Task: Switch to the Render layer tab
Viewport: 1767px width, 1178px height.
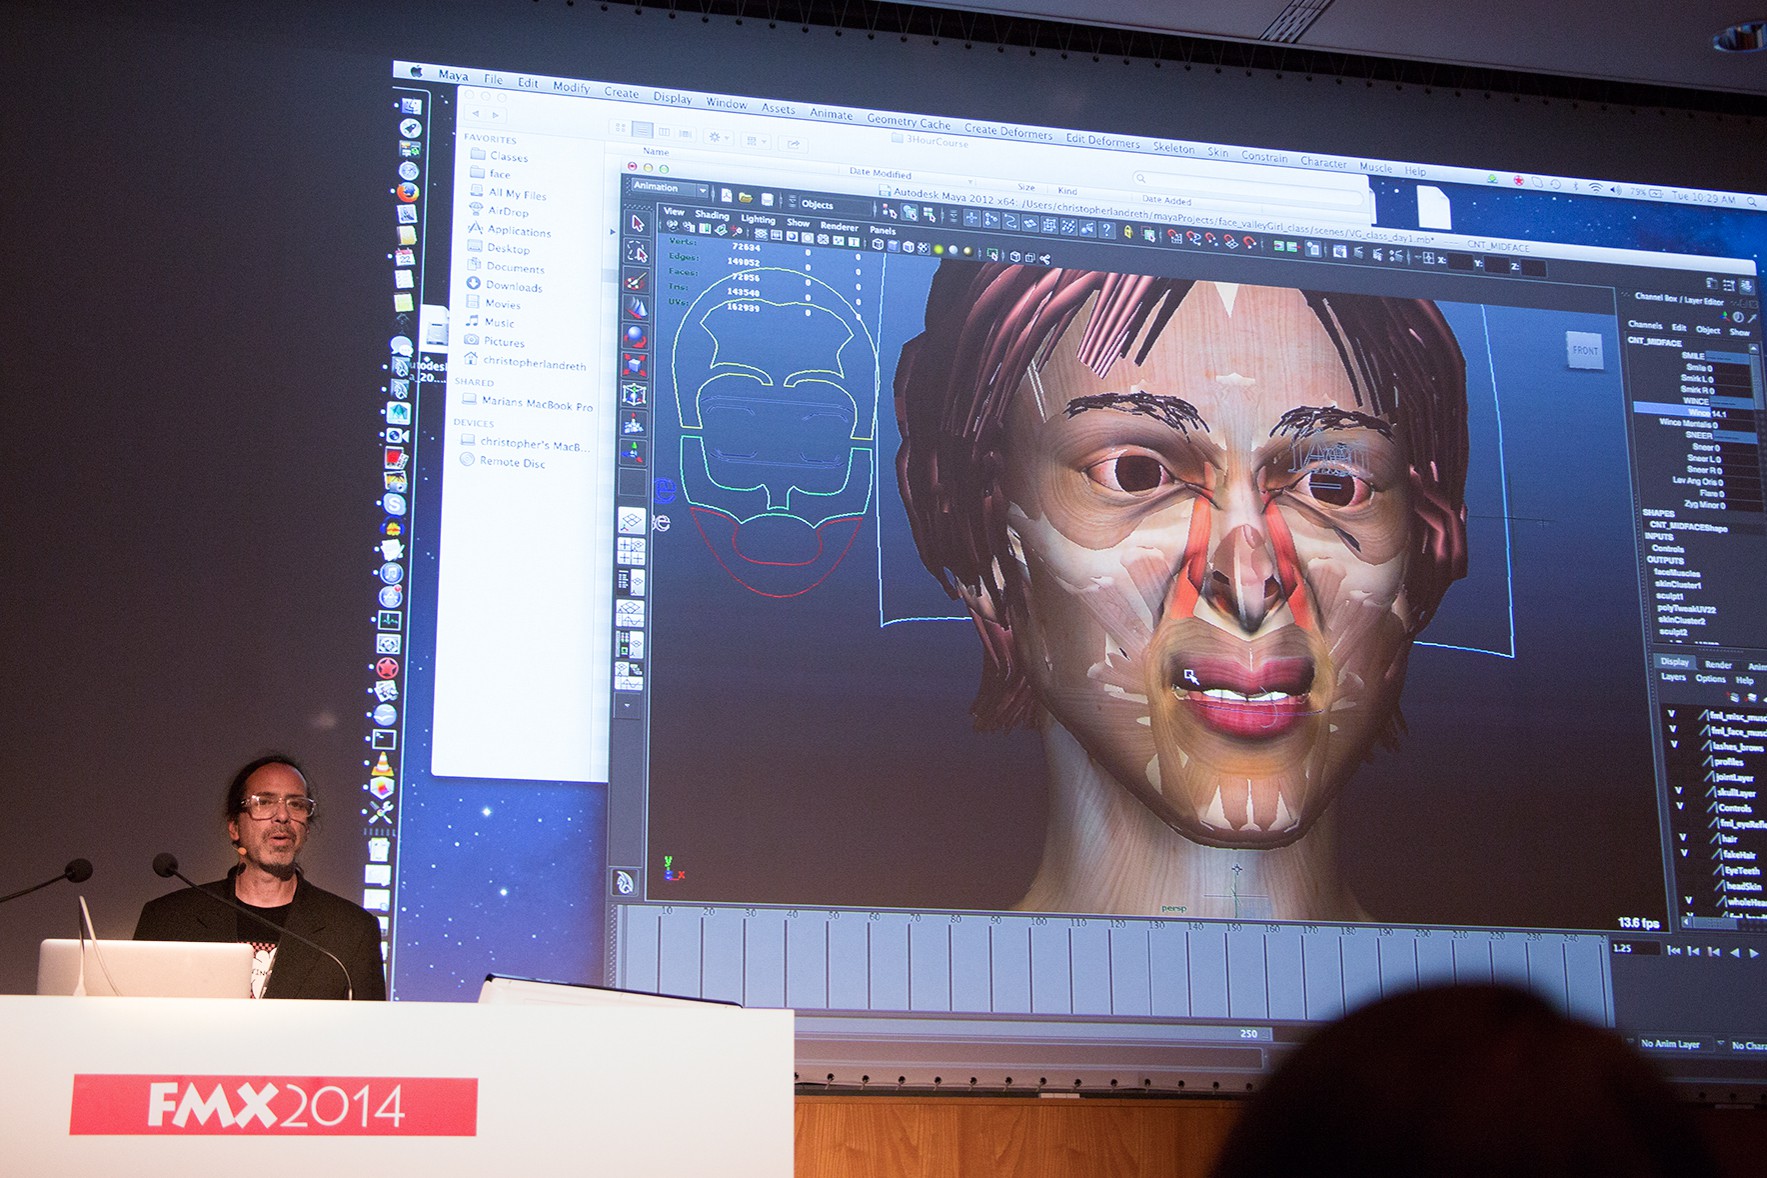Action: coord(1718,665)
